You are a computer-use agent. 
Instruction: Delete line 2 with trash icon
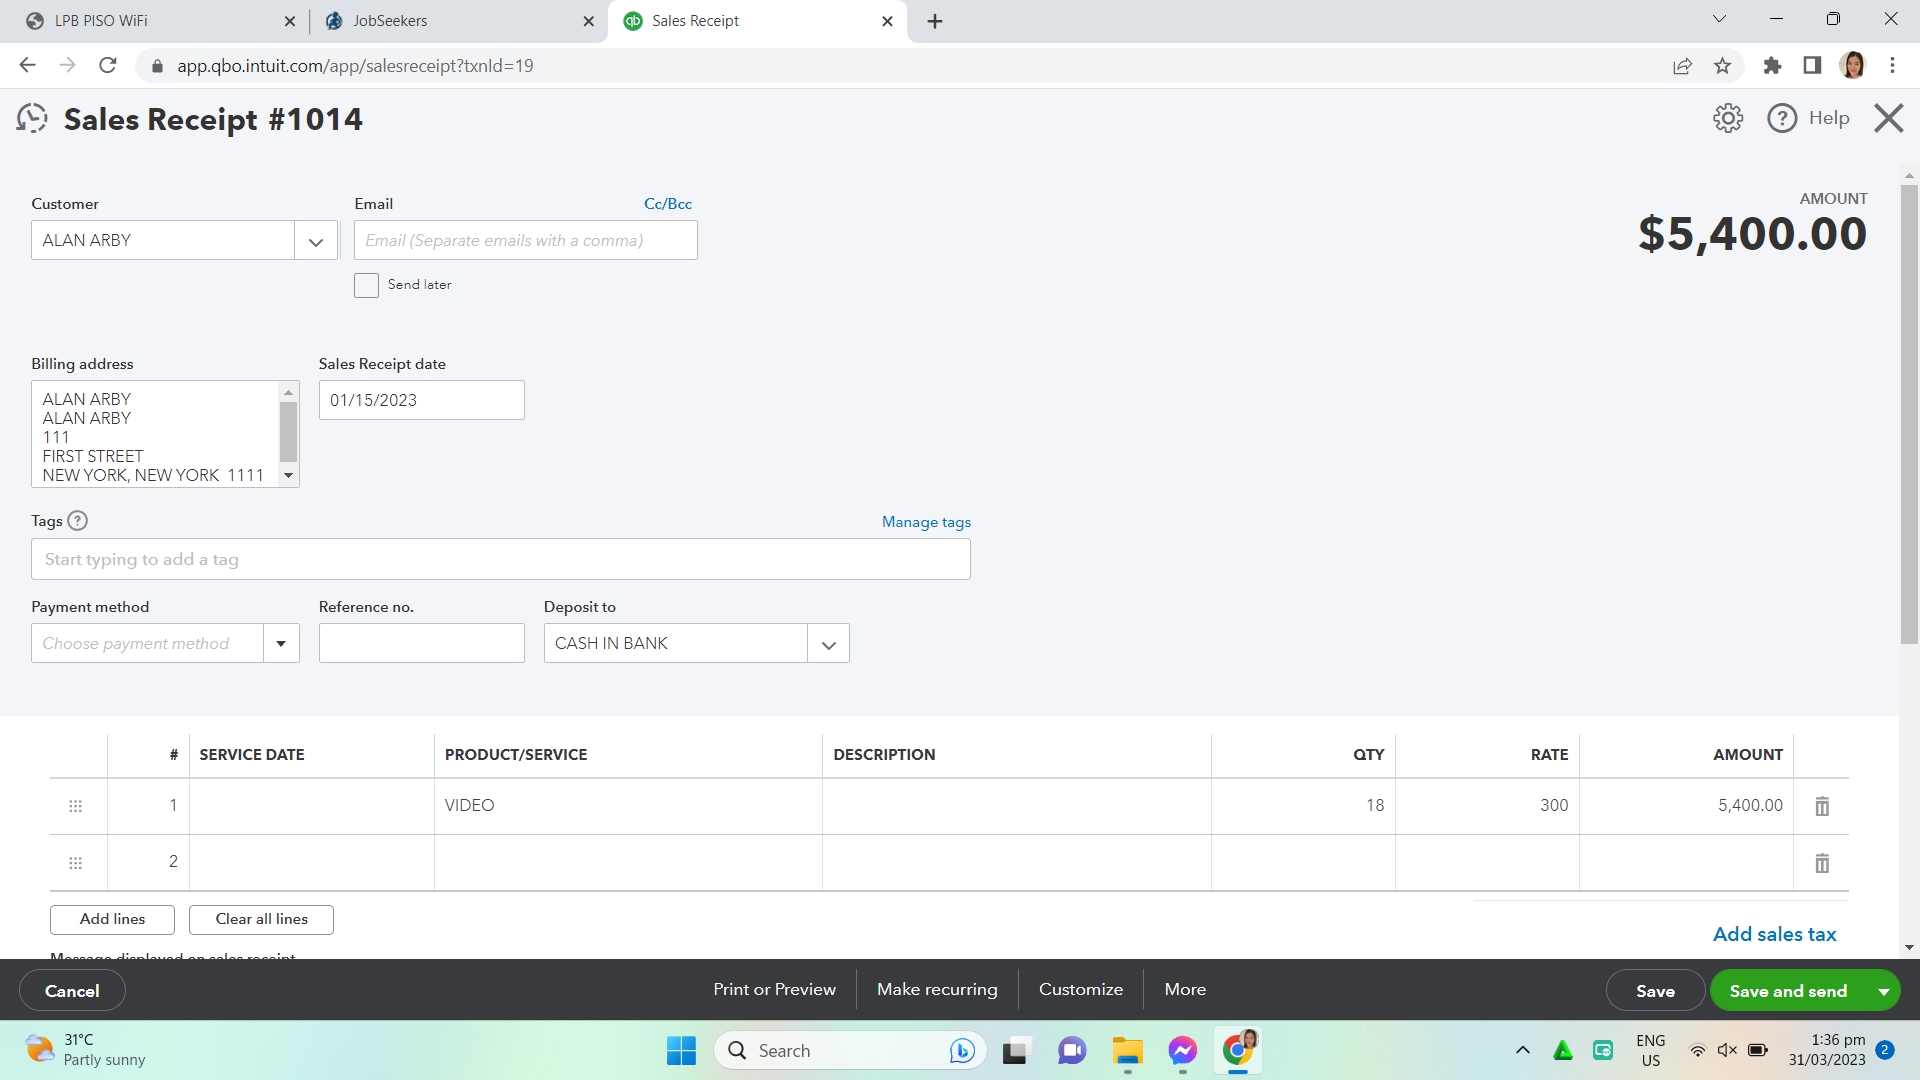pos(1822,863)
